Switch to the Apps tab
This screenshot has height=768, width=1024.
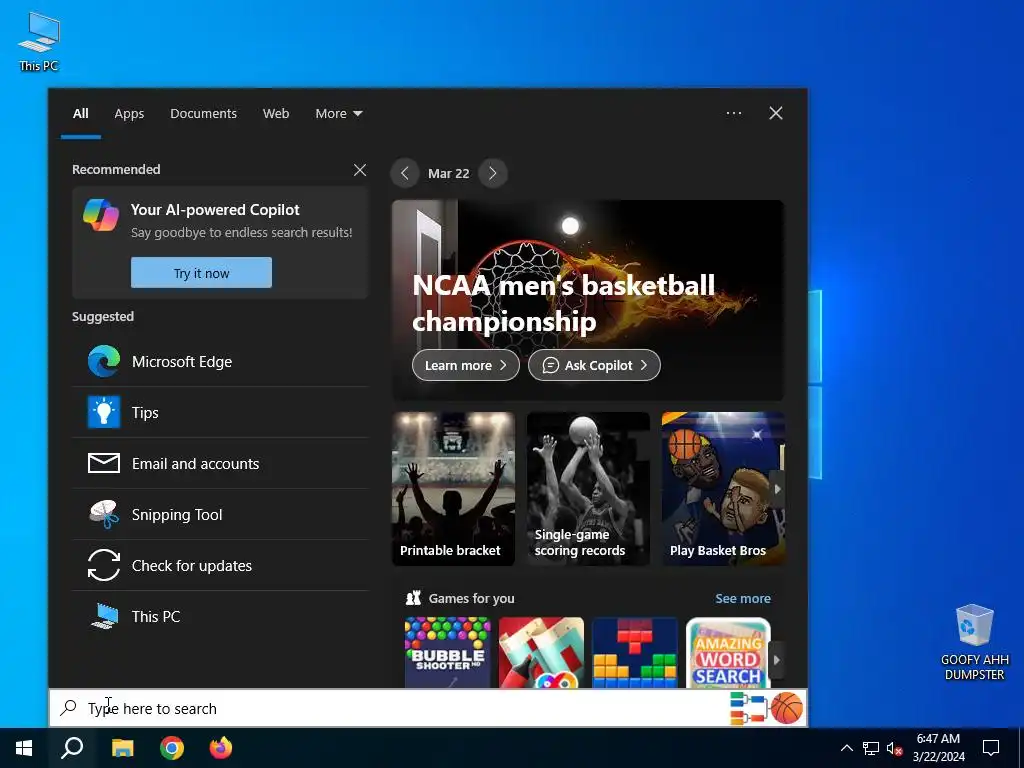coord(129,114)
